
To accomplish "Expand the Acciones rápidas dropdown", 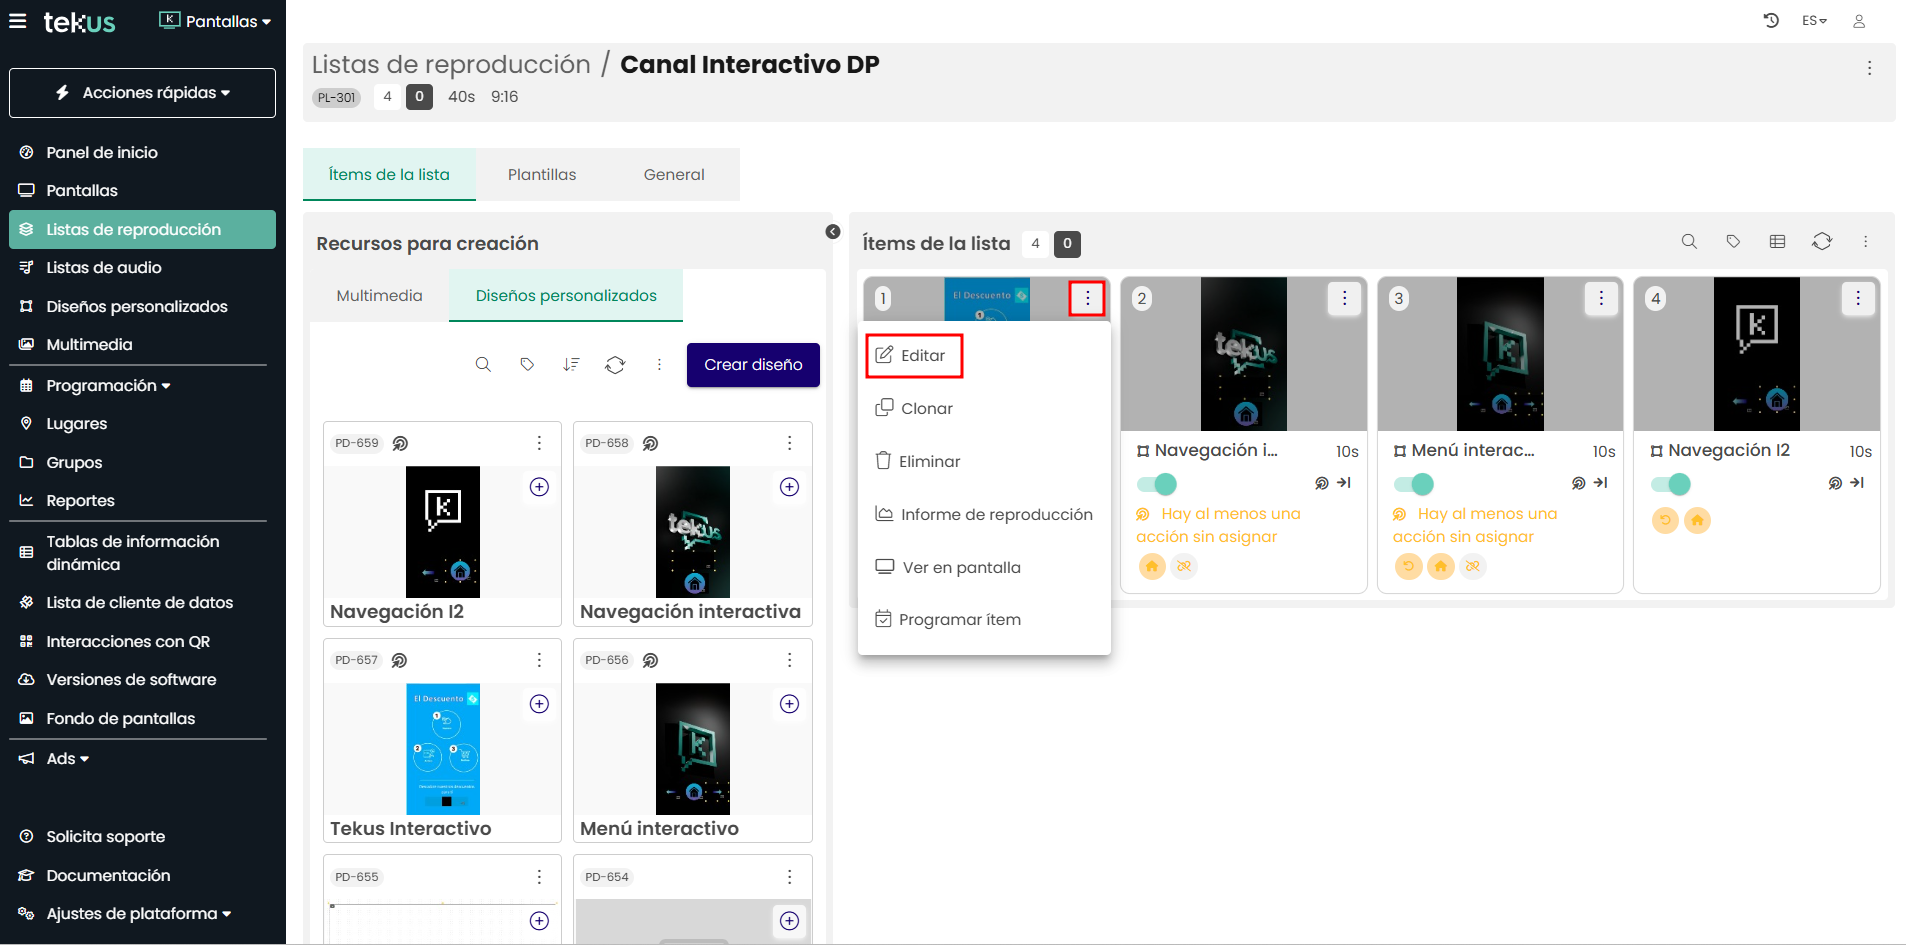I will click(x=142, y=93).
